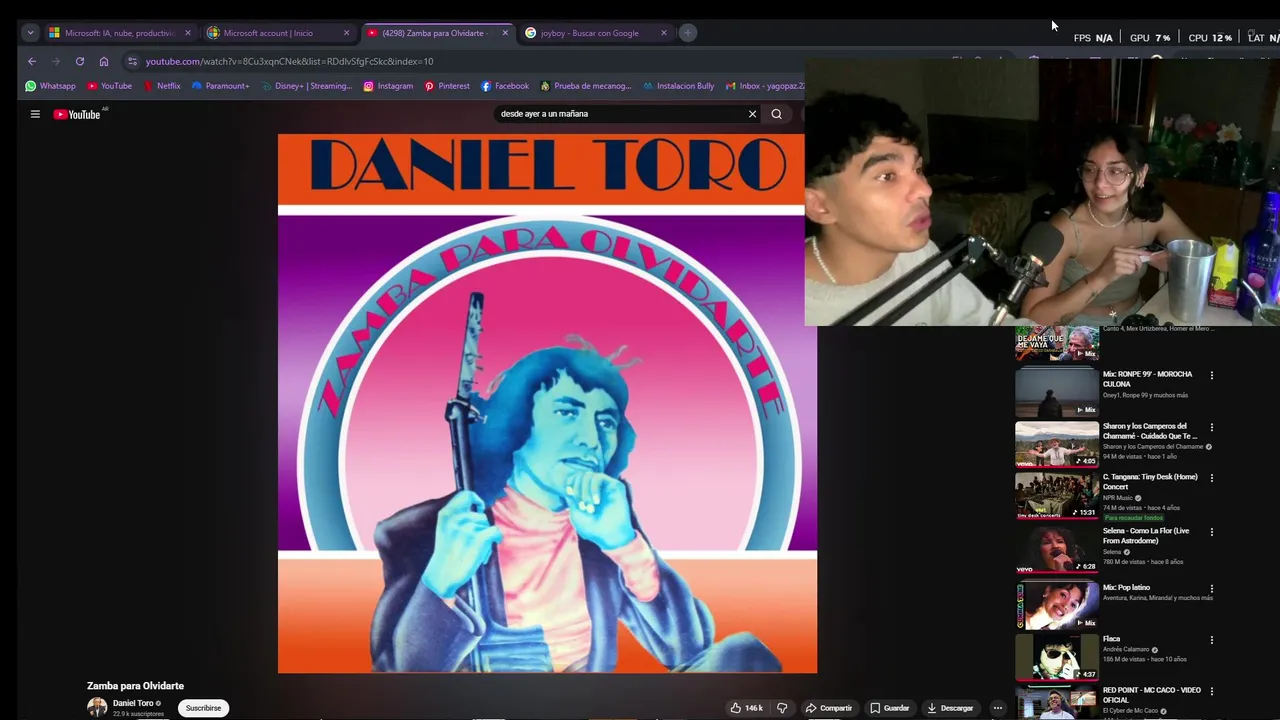Open the Flaca Andrés Calamaro thumbnail
The width and height of the screenshot is (1280, 720).
coord(1057,657)
